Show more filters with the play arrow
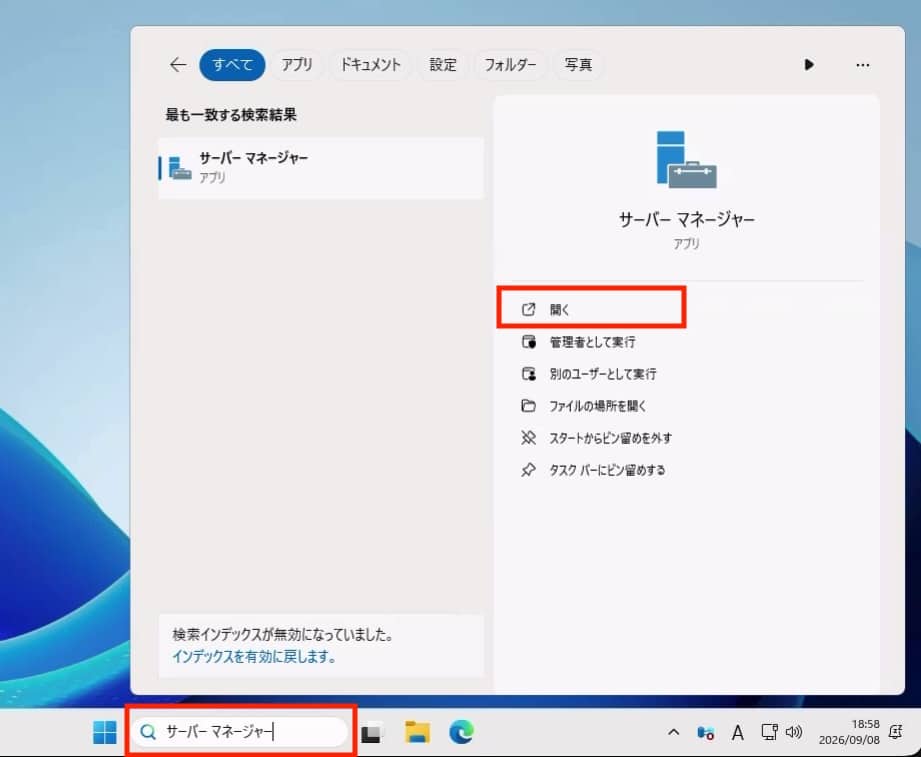Viewport: 921px width, 757px height. point(809,65)
